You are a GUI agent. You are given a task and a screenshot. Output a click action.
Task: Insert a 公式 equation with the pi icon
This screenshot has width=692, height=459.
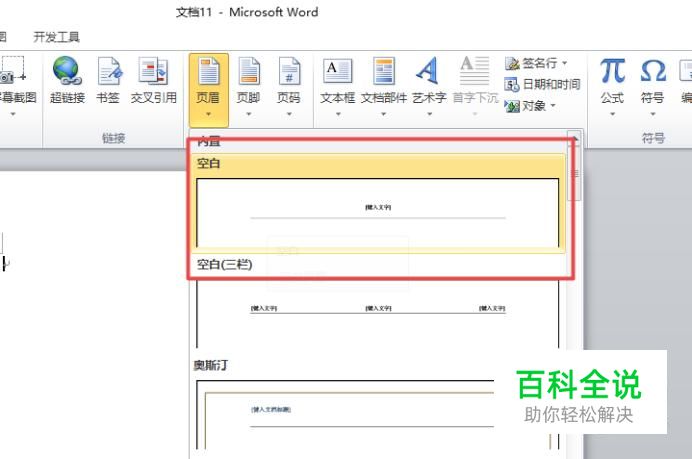(612, 71)
